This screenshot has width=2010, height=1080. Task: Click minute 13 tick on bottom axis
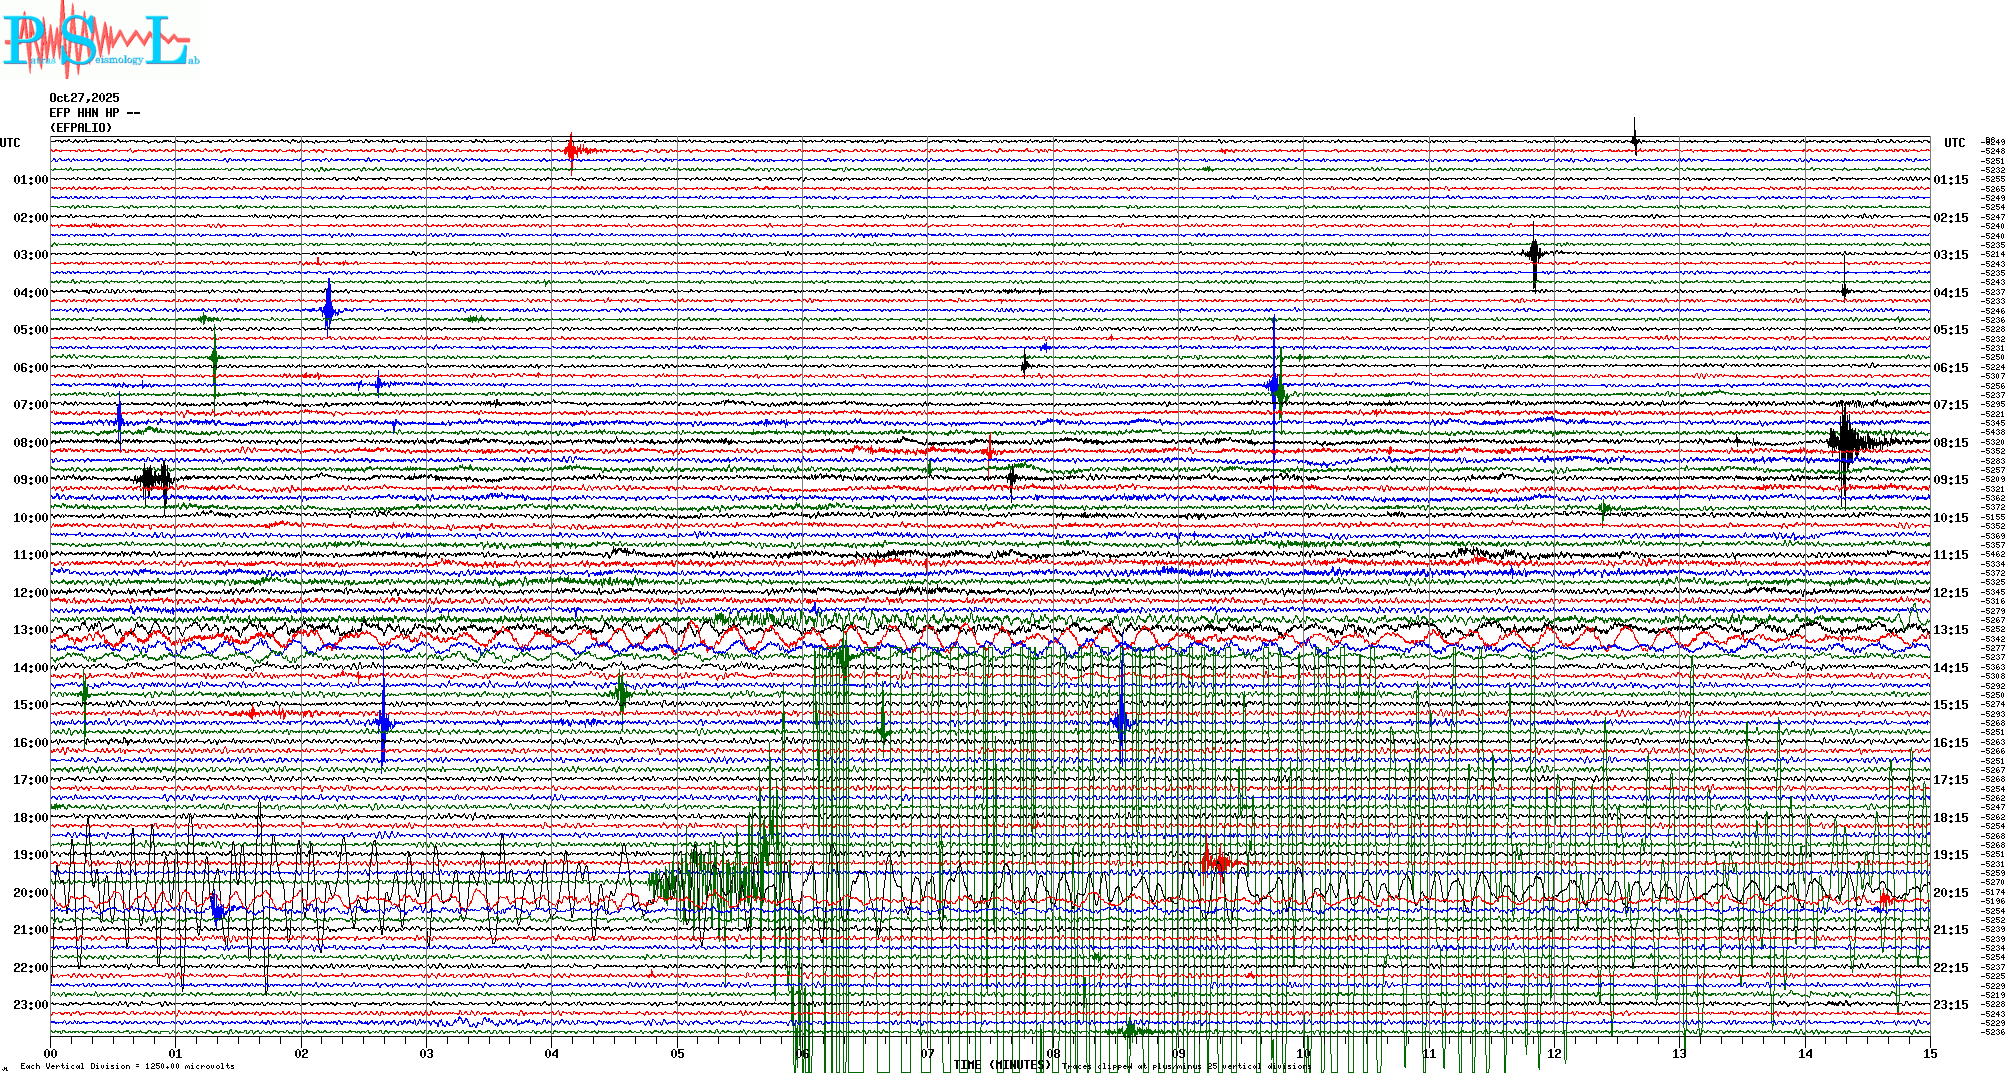click(x=1680, y=1054)
